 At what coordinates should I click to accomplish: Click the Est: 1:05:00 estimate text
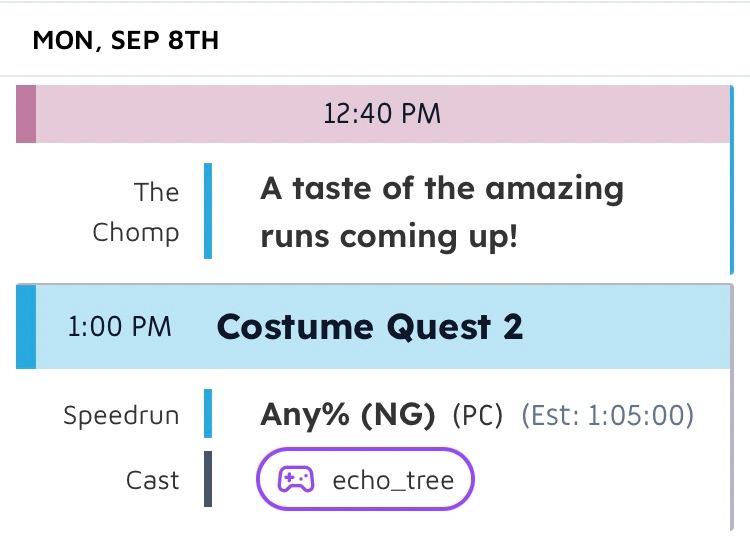click(x=607, y=415)
